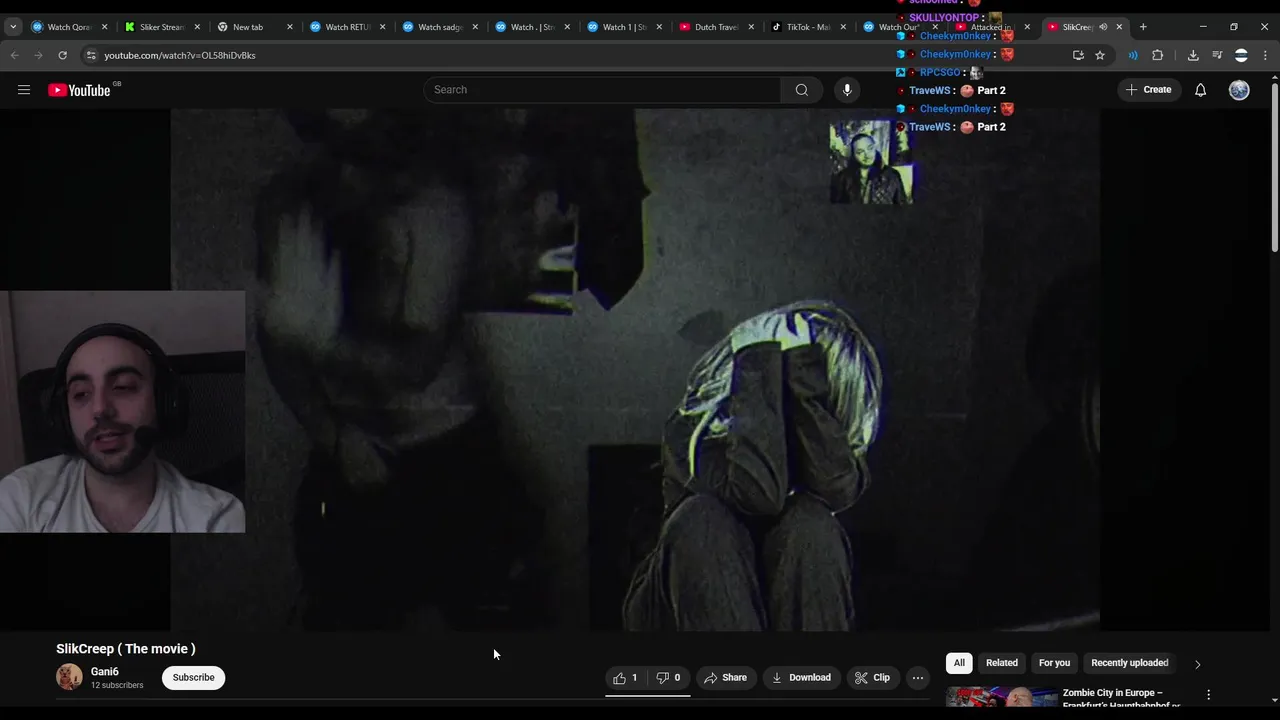Open more actions ellipsis under video

(x=917, y=678)
